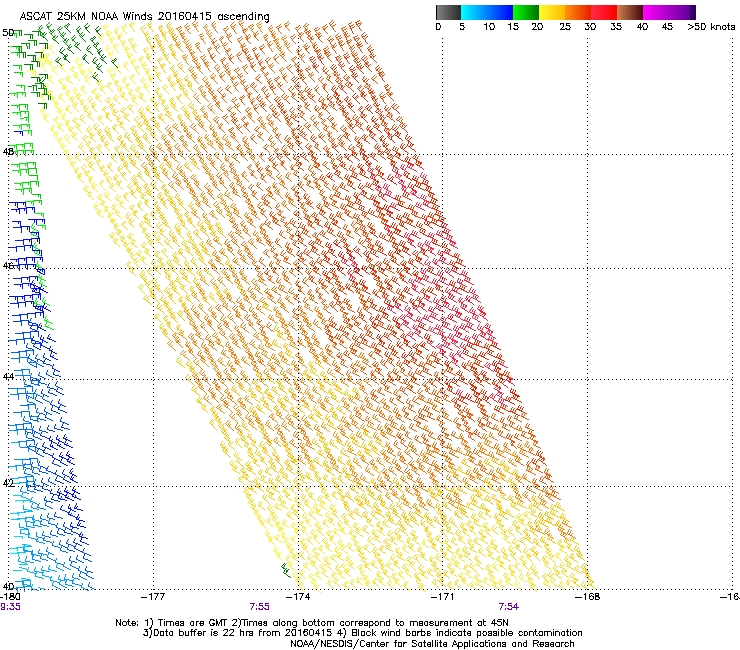Click the latitude label 44
The image size is (740, 650).
(8, 377)
